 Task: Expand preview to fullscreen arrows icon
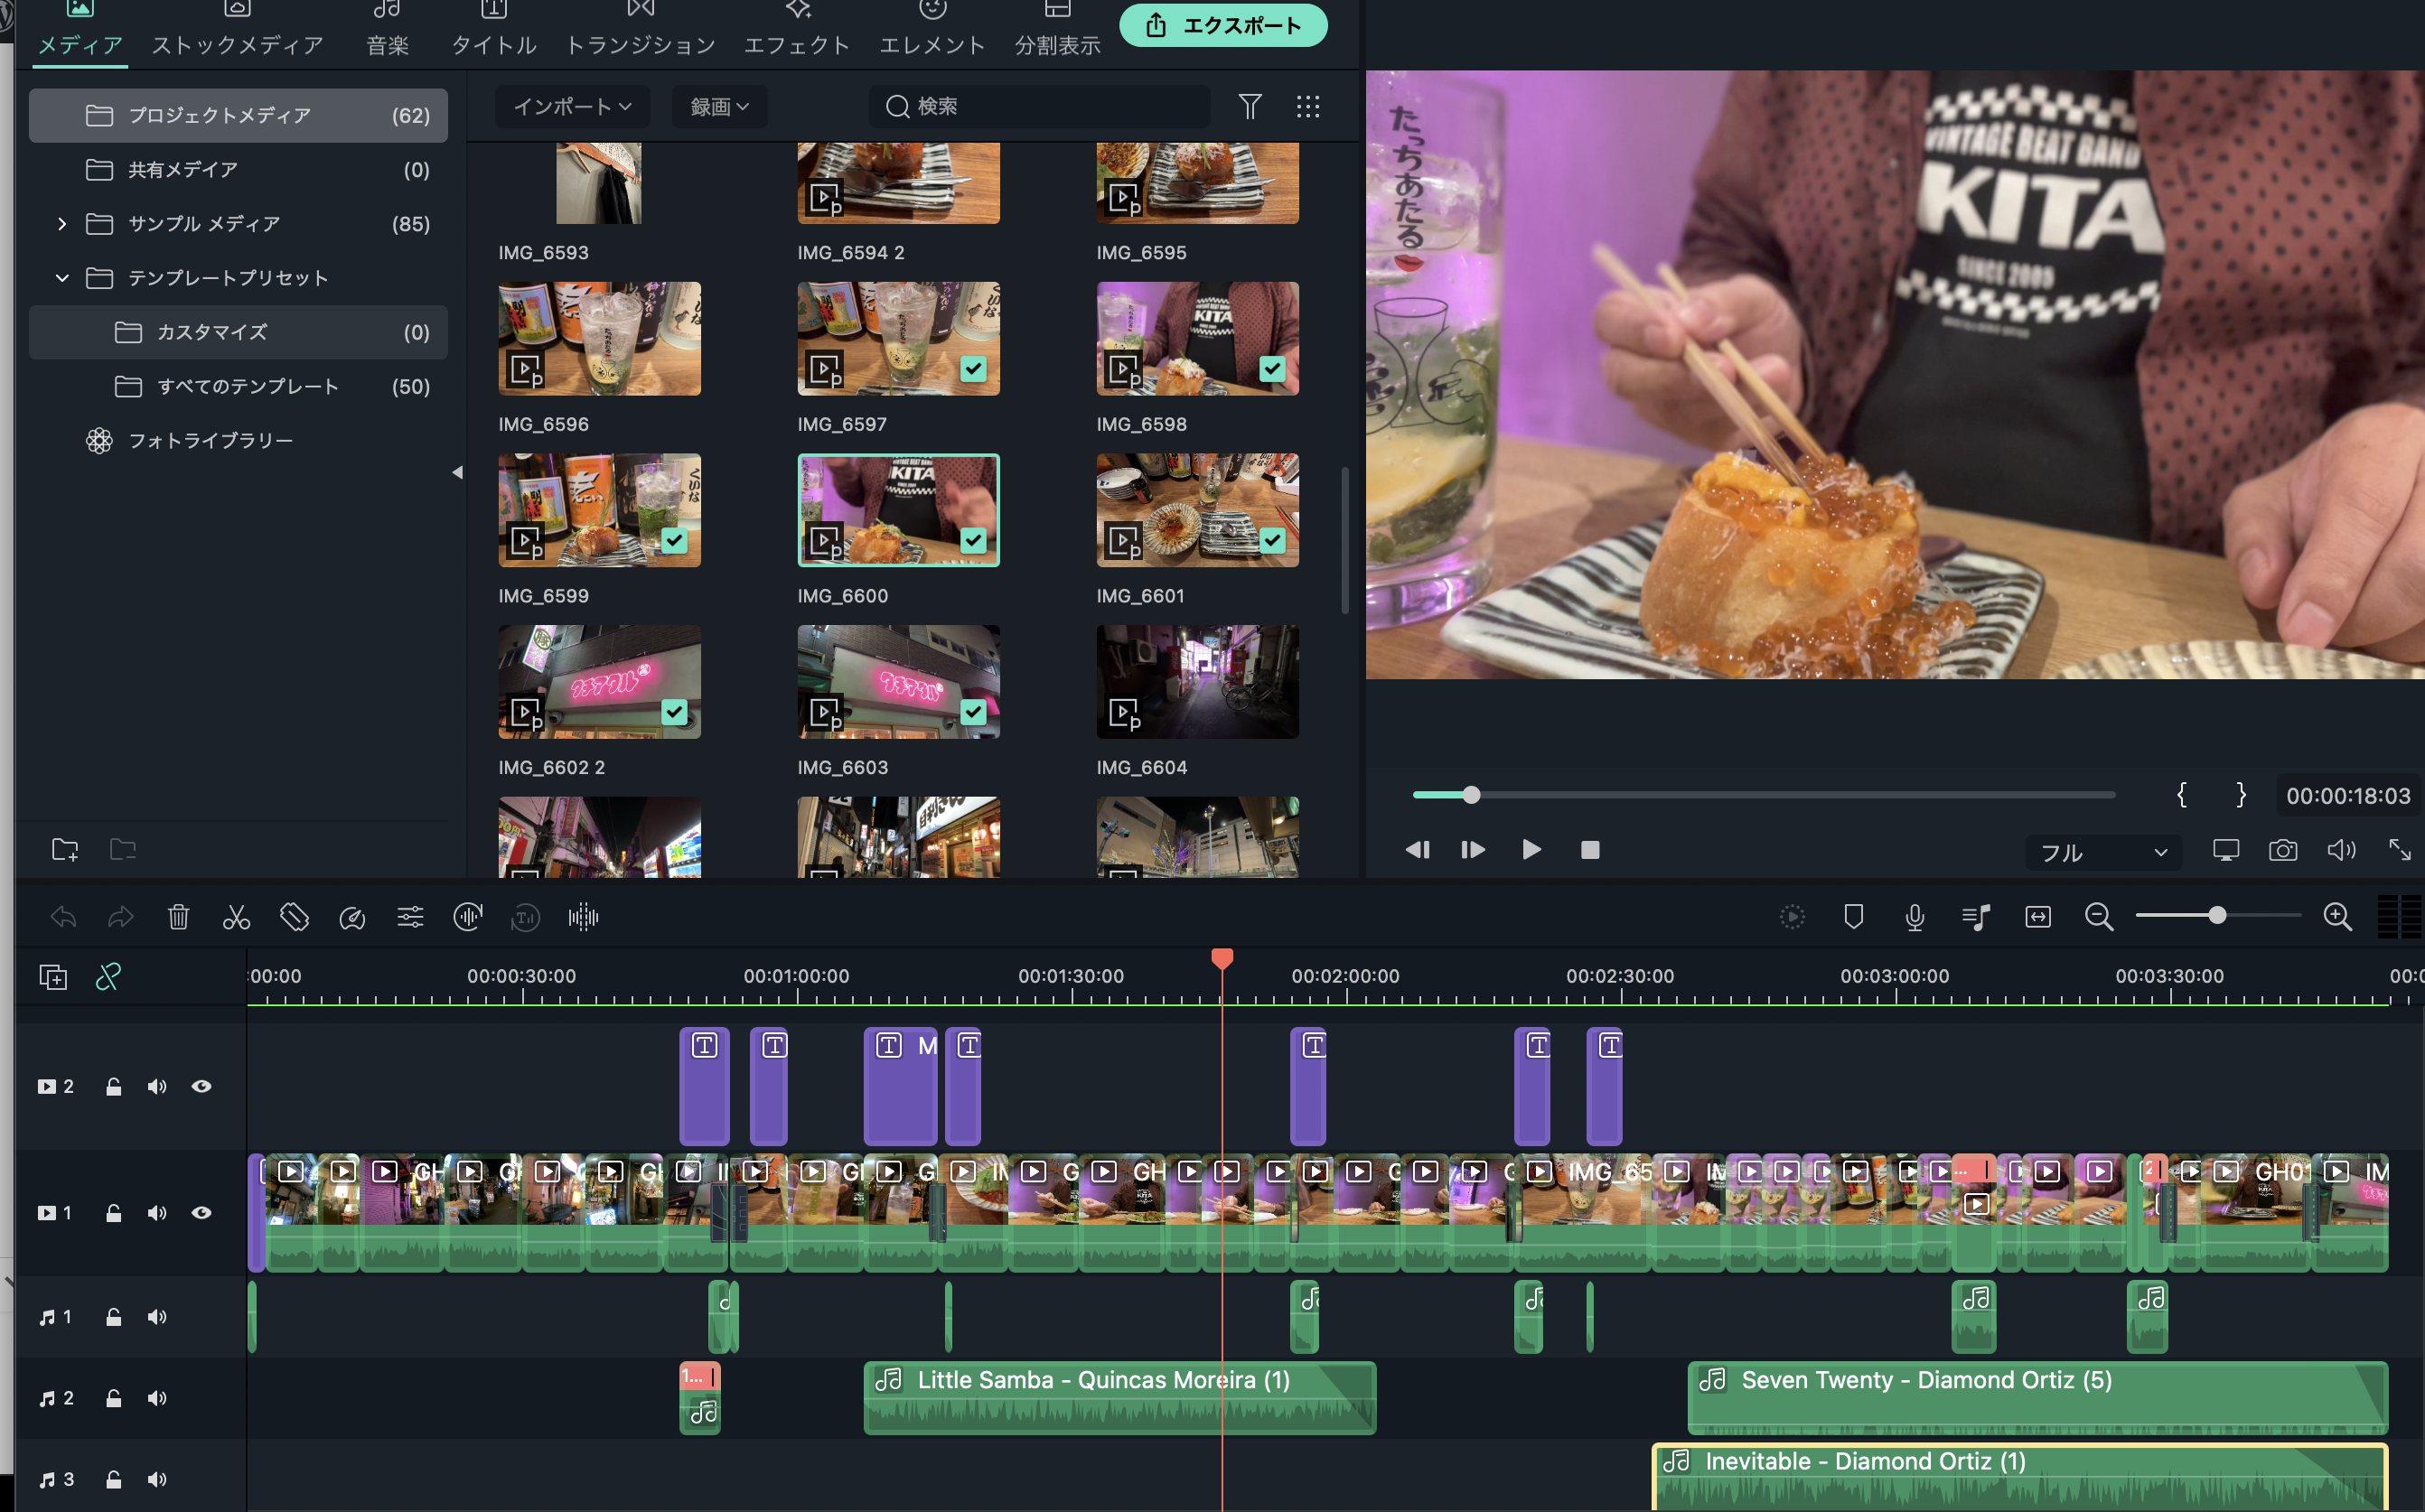click(x=2399, y=851)
